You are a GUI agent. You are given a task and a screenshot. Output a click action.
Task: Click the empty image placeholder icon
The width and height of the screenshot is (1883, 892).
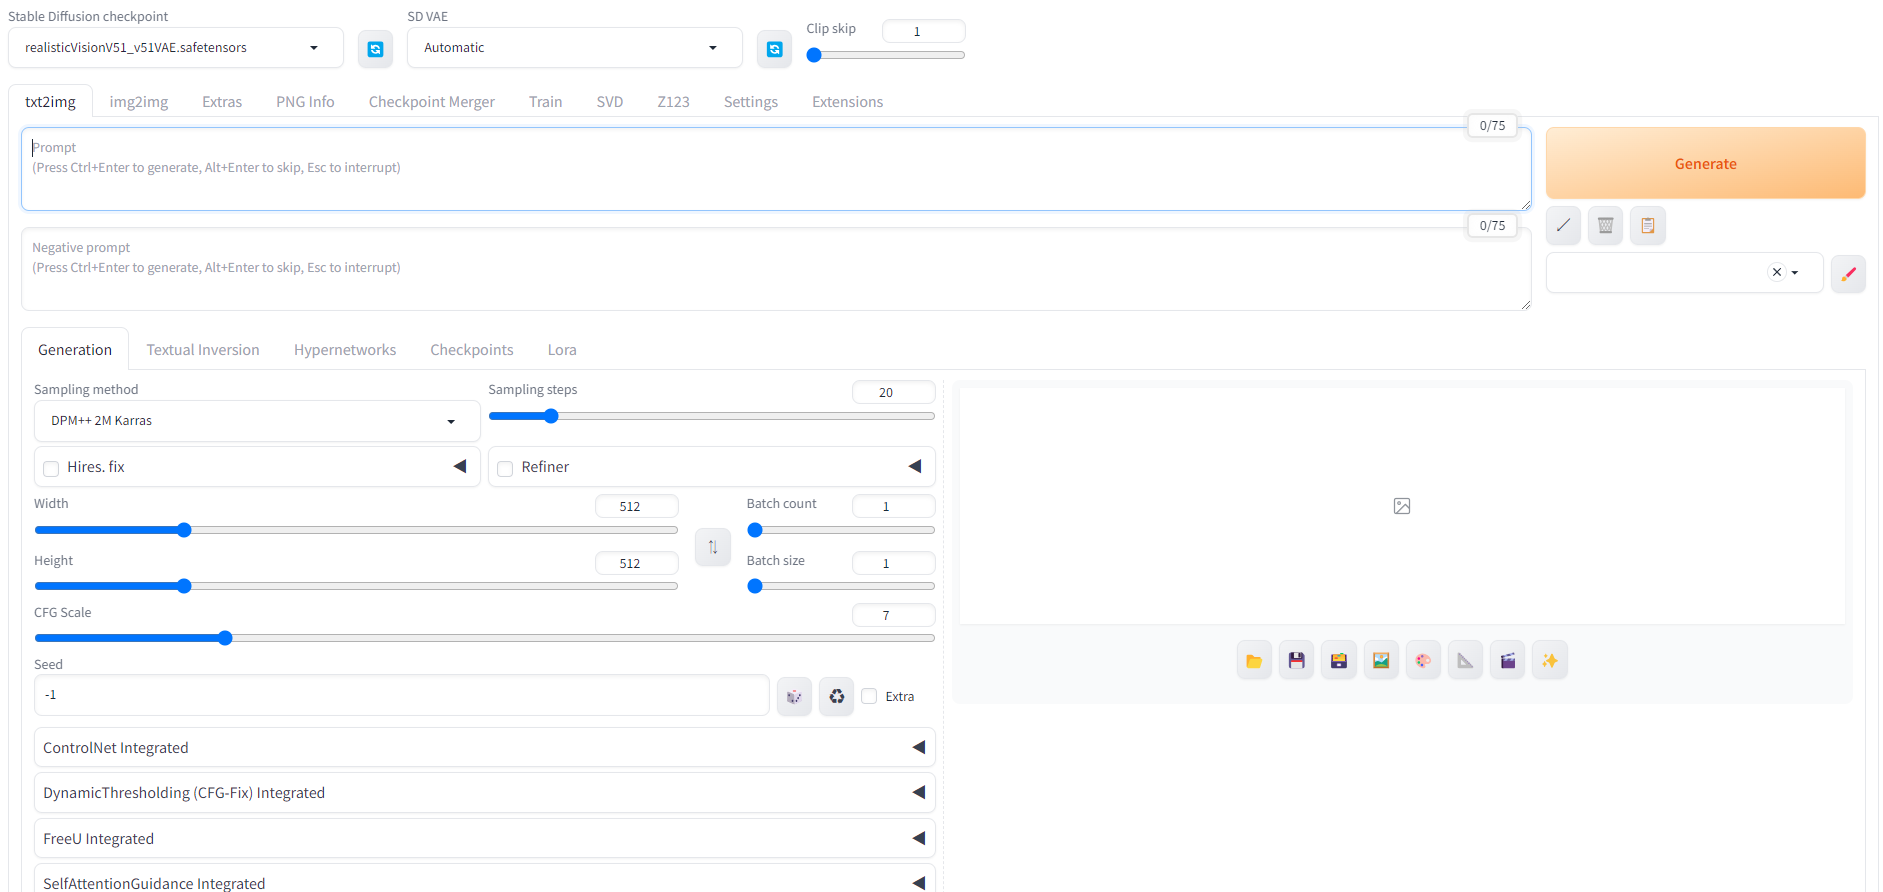coord(1402,506)
